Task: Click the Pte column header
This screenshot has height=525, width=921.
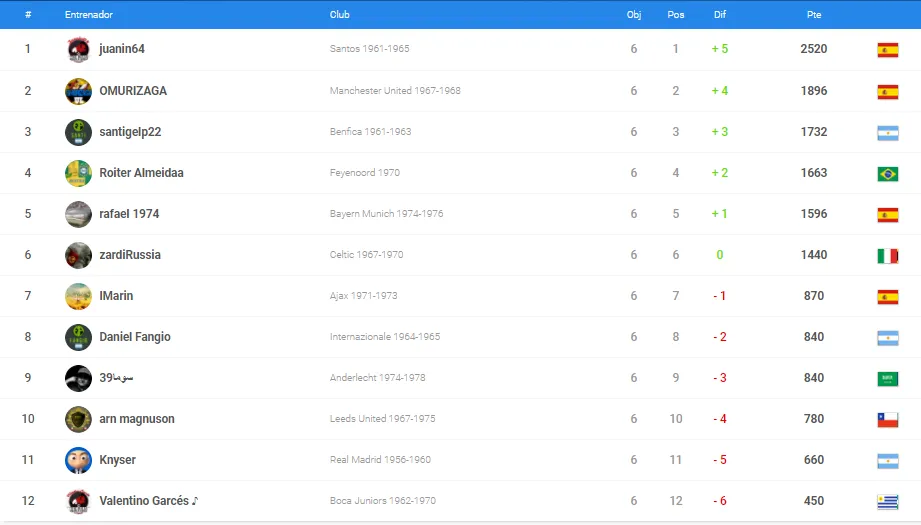Action: (x=814, y=15)
